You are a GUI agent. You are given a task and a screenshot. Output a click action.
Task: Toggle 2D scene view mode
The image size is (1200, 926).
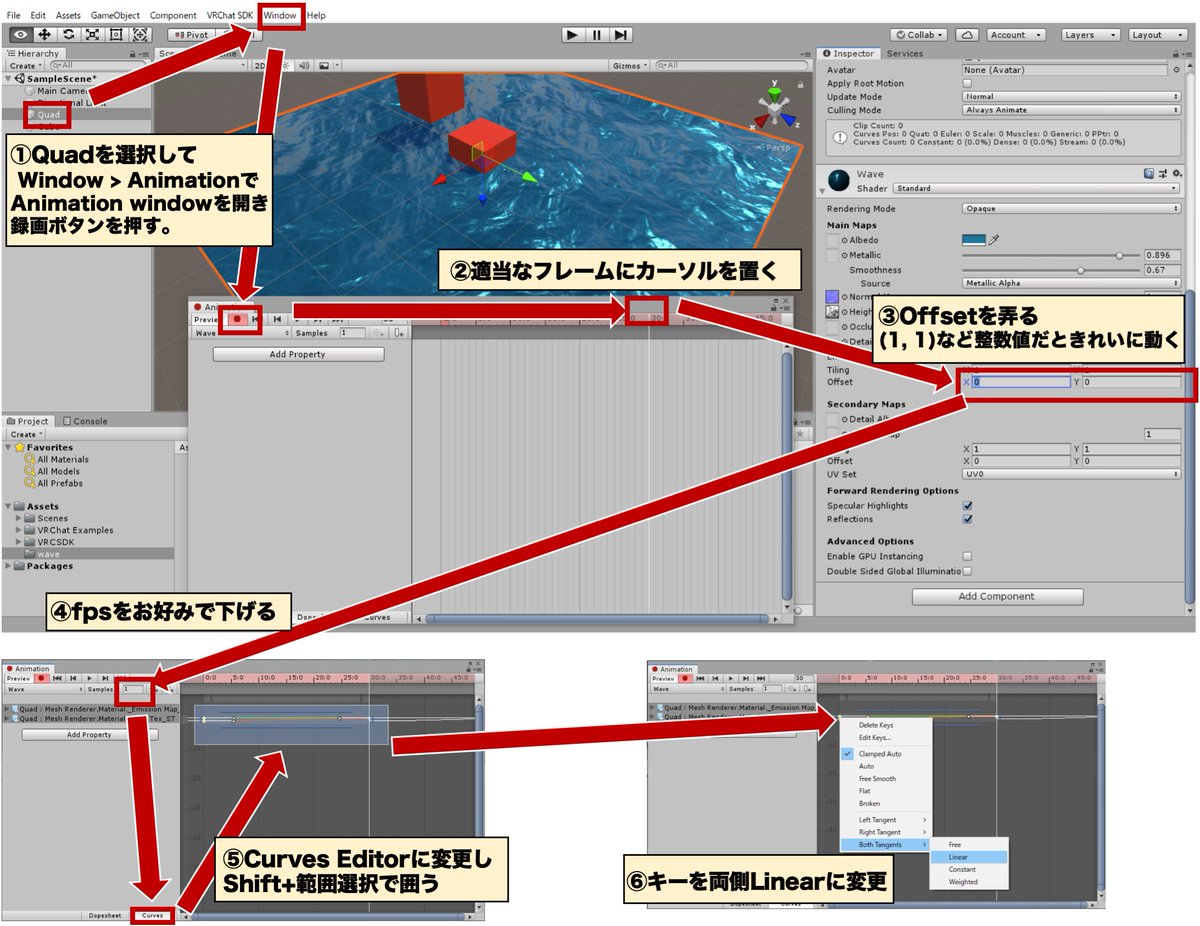coord(262,66)
